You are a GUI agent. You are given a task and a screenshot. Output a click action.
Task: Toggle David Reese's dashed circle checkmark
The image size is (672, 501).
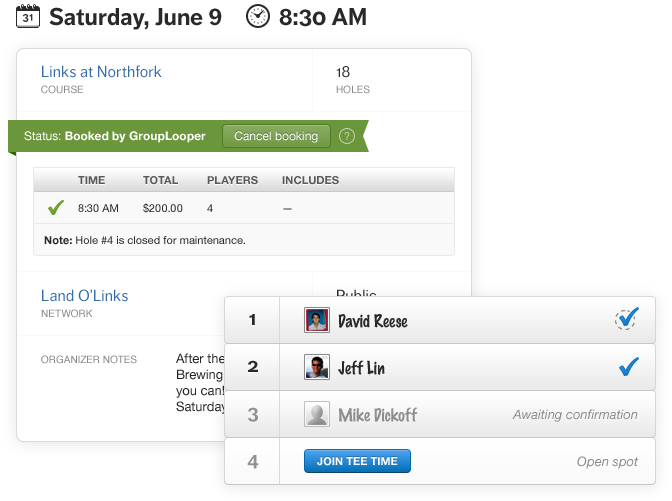coord(627,320)
